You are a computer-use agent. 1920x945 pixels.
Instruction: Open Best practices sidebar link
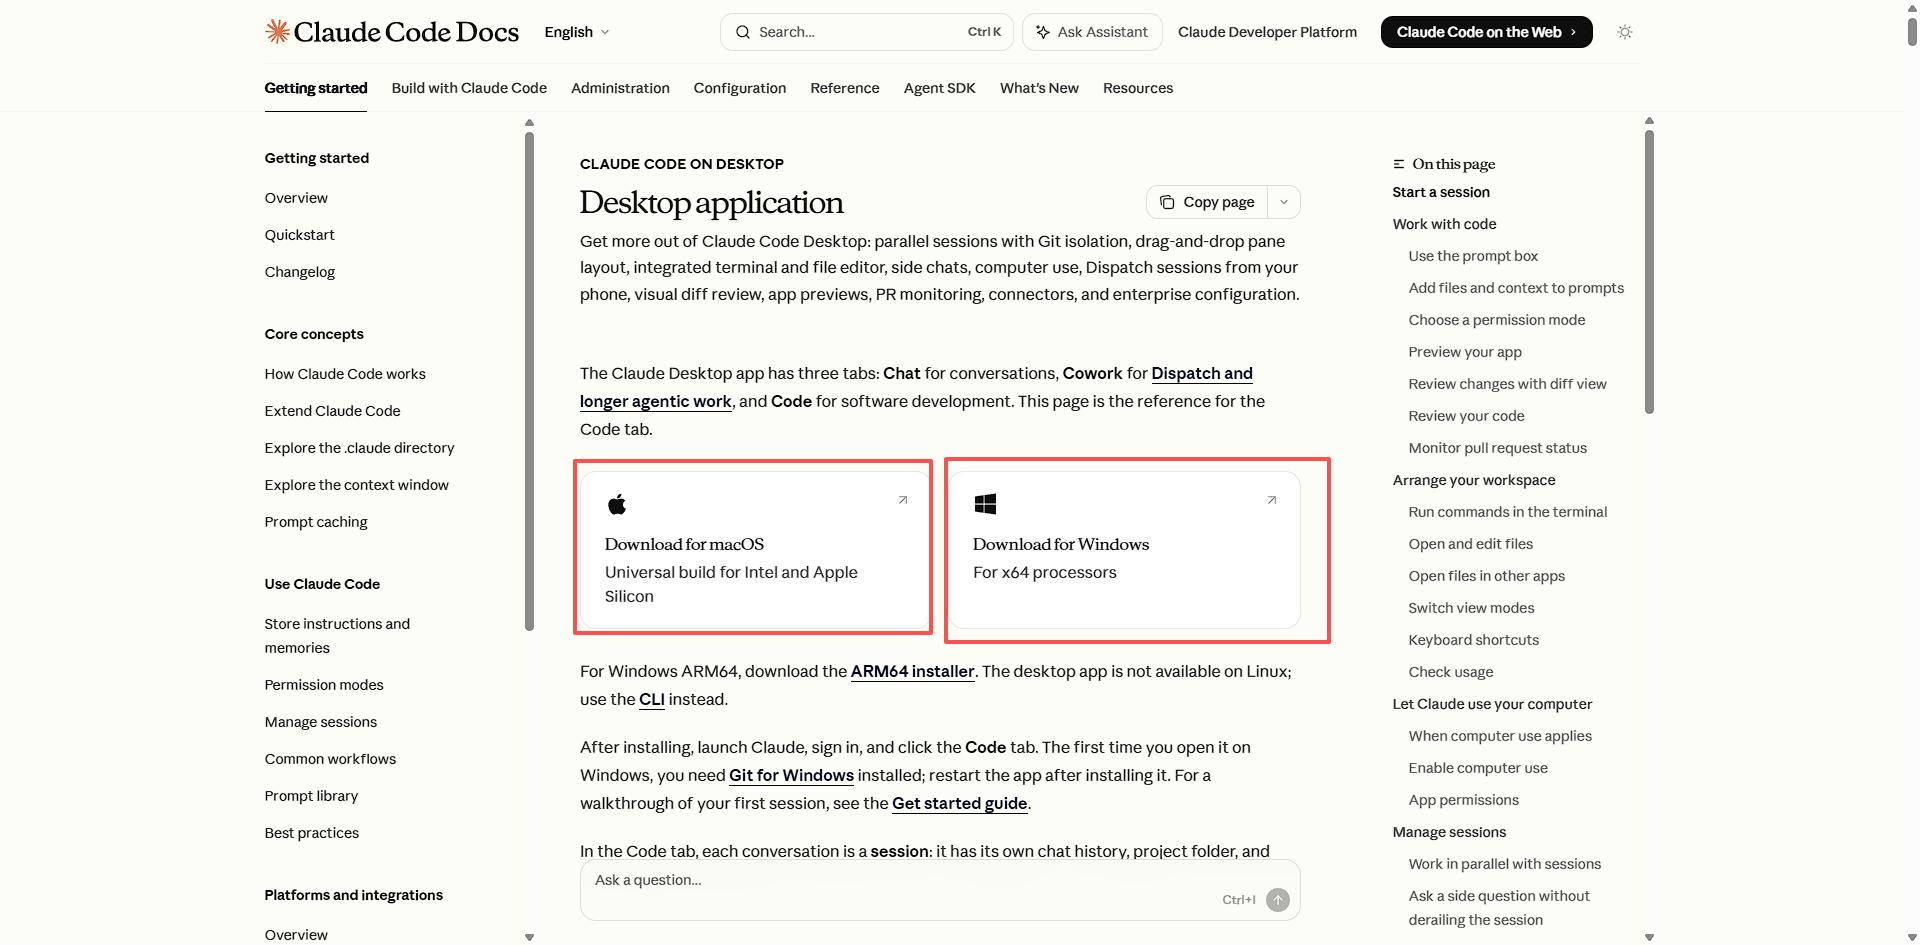312,833
